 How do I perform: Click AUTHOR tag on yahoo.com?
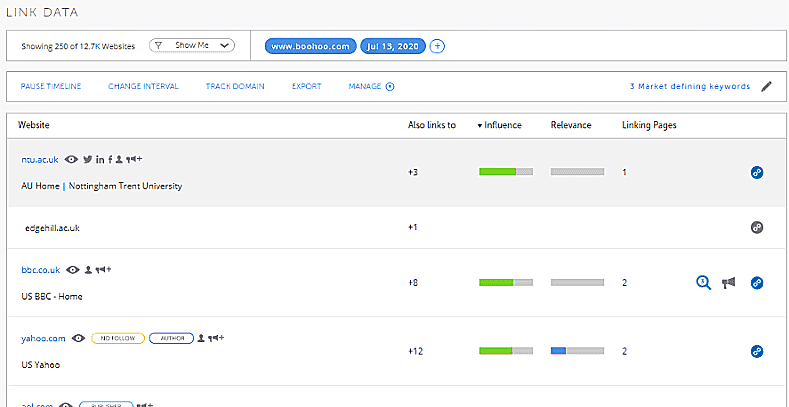(x=172, y=338)
